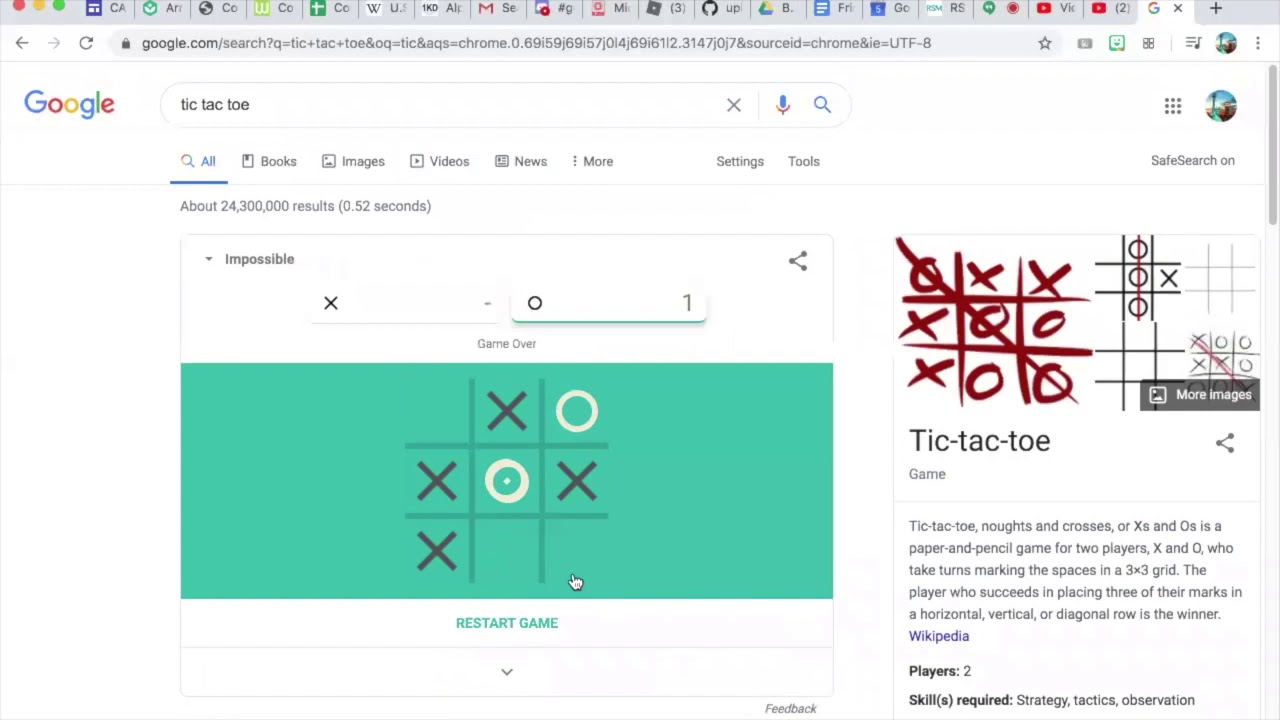Go to Google homepage via logo

tap(70, 104)
